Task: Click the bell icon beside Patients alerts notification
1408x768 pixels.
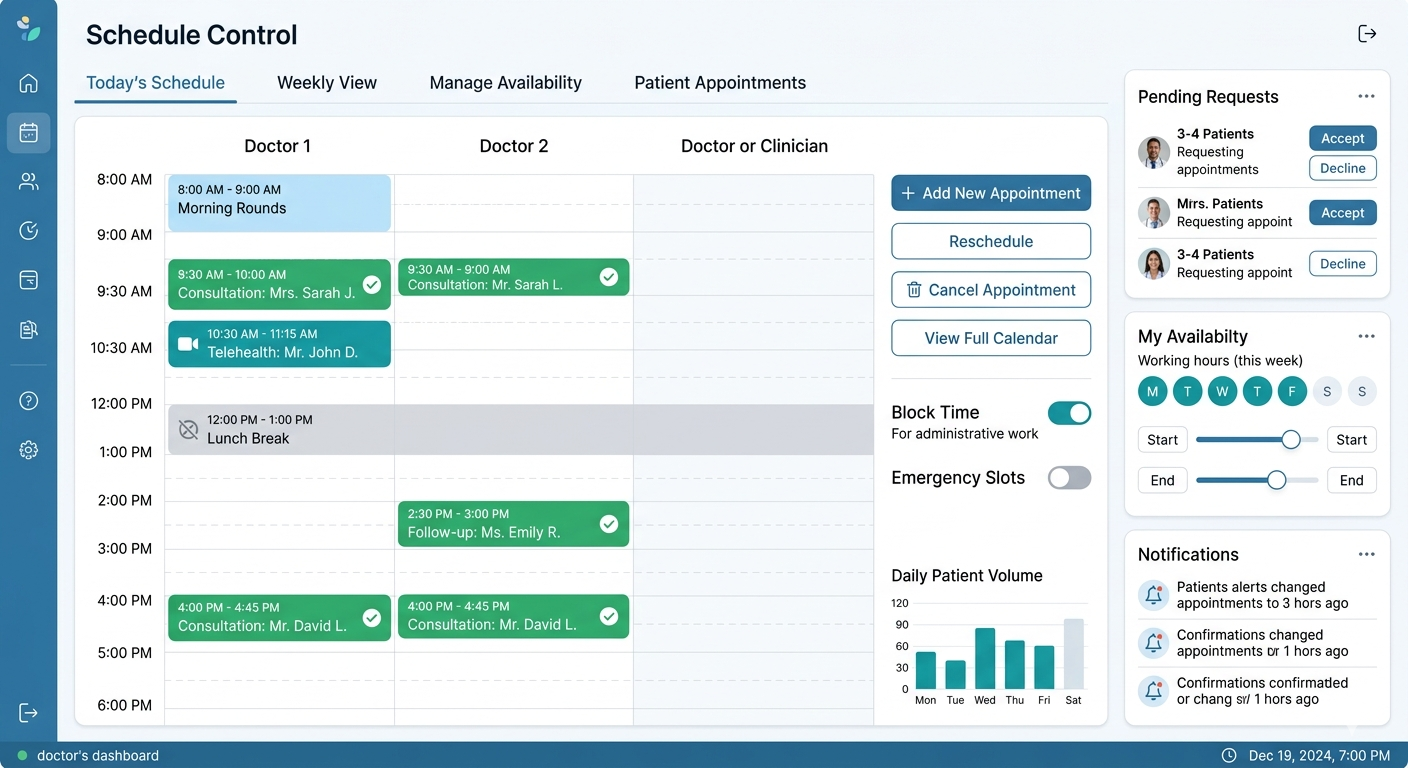Action: pos(1153,595)
